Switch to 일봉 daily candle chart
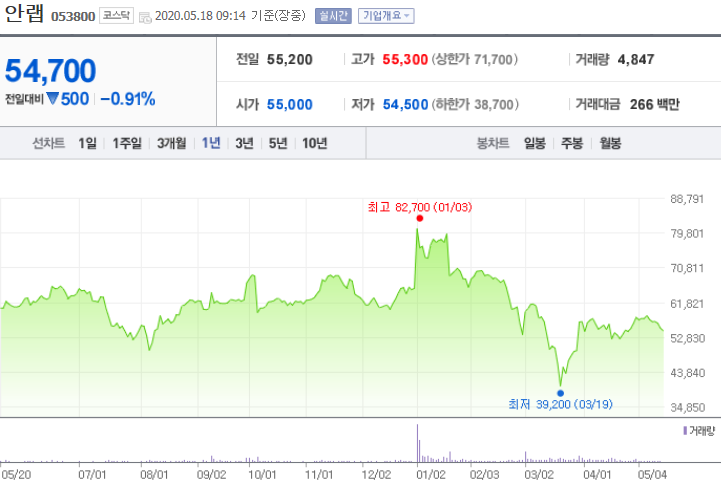Image resolution: width=721 pixels, height=494 pixels. tap(535, 144)
